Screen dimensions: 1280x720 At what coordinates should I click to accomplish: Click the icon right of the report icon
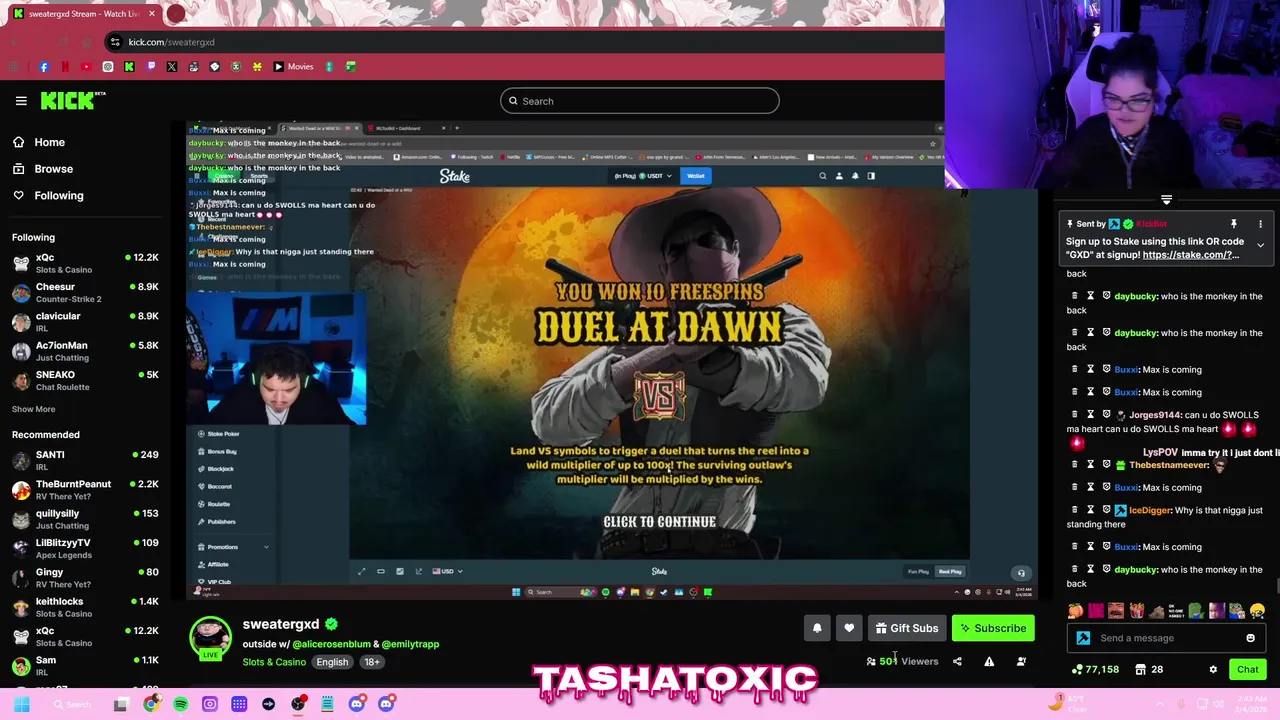coord(1021,661)
